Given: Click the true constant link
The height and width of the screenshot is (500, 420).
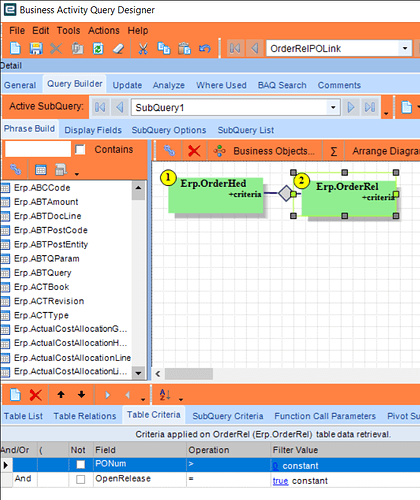Looking at the screenshot, I should [280, 481].
